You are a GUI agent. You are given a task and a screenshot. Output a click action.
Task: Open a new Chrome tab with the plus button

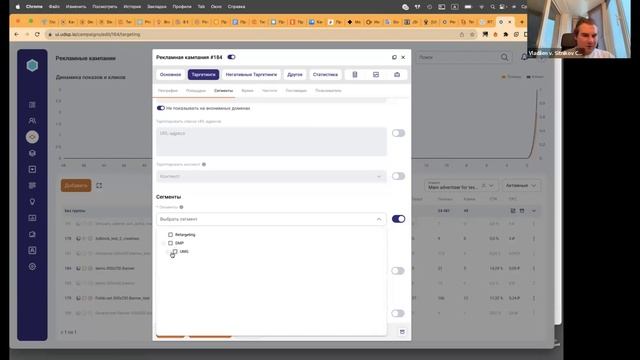[x=522, y=22]
